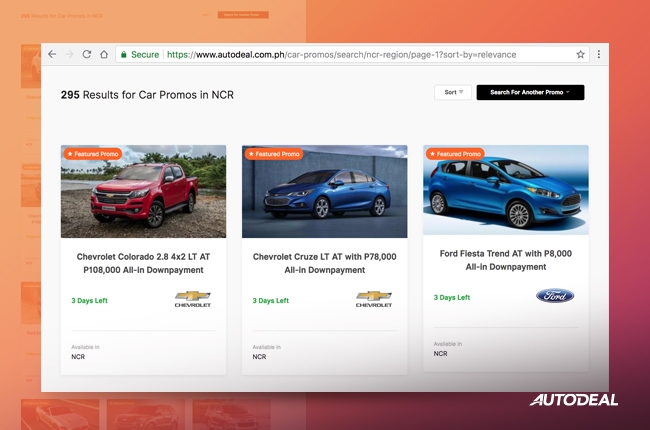Click NCR availability on Fiesta card
Screen dimensions: 650x430
440,354
